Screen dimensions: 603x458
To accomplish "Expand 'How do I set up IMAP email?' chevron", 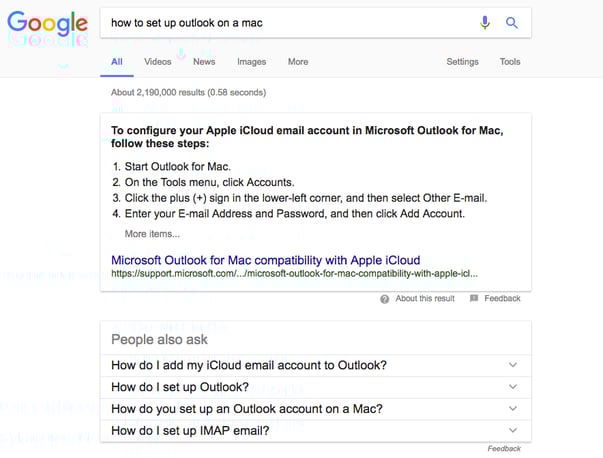I will pyautogui.click(x=513, y=430).
